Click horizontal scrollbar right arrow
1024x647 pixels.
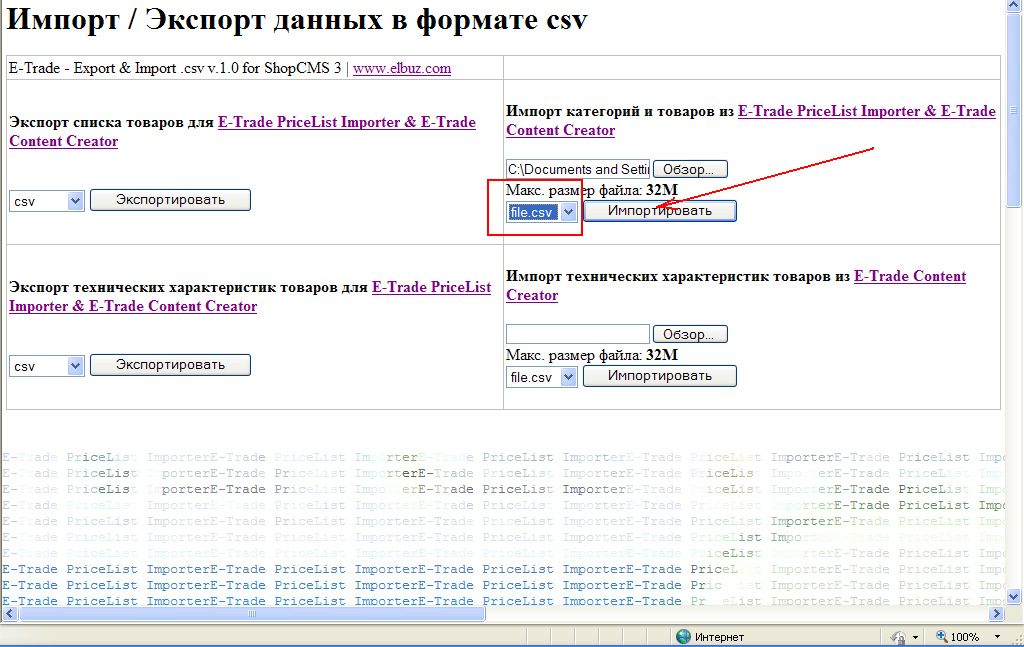click(x=996, y=614)
